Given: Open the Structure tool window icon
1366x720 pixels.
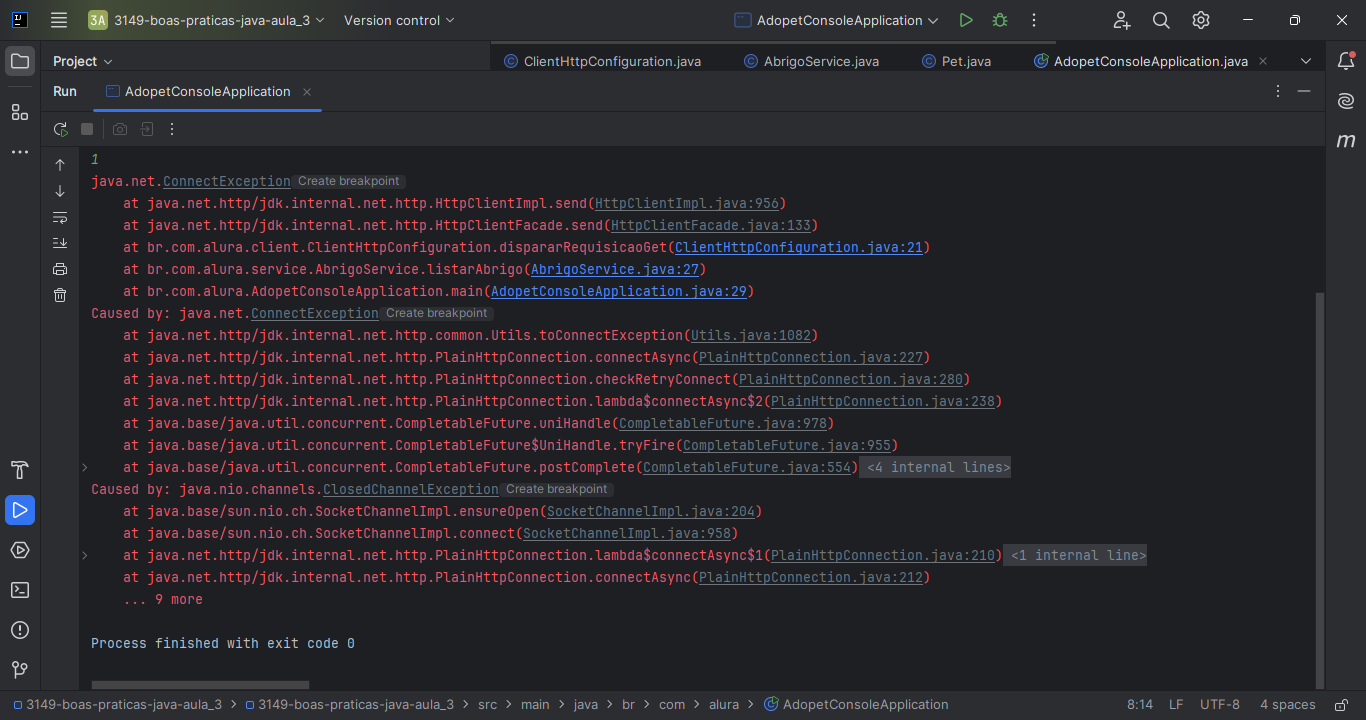Looking at the screenshot, I should [20, 112].
